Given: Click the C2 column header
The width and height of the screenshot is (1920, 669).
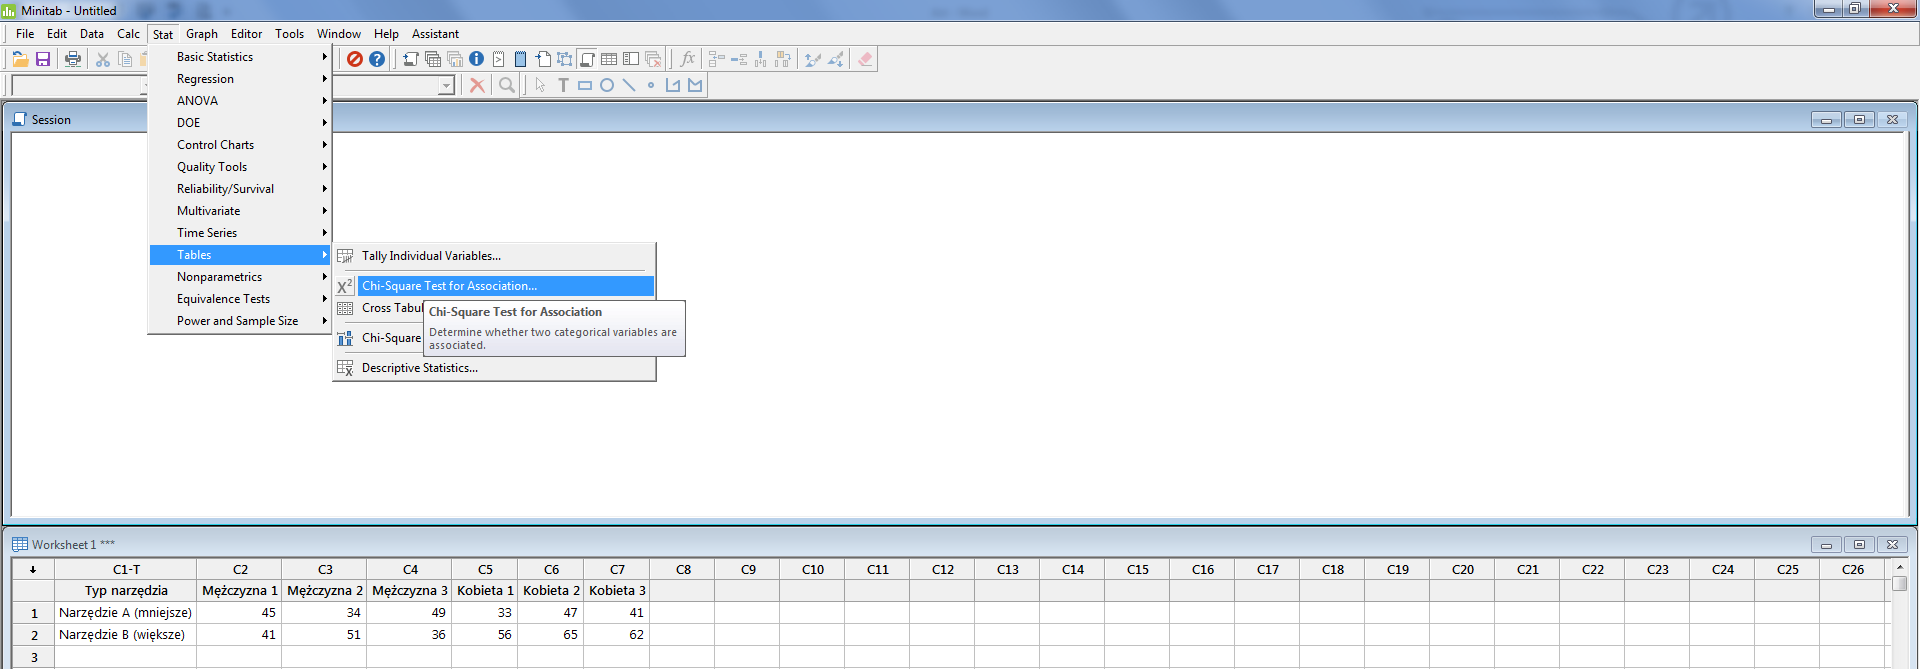Looking at the screenshot, I should click(x=240, y=569).
